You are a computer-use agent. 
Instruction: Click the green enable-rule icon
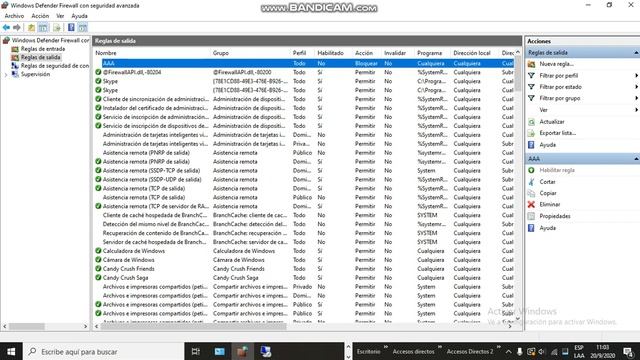point(531,170)
